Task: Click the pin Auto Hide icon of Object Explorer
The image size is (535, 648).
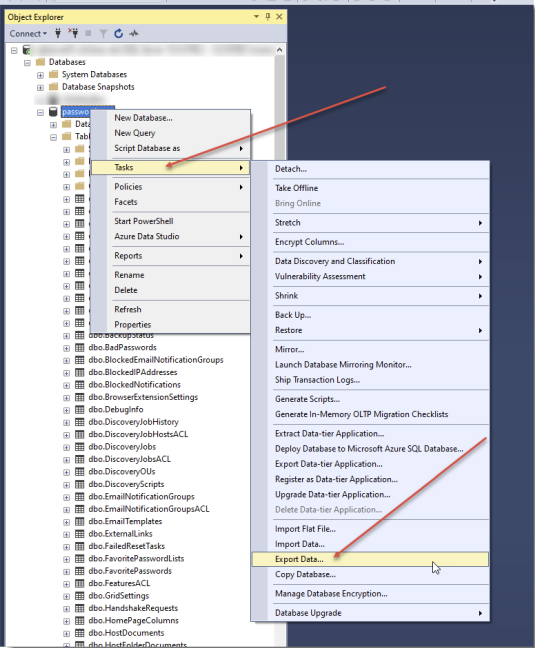Action: (x=268, y=17)
